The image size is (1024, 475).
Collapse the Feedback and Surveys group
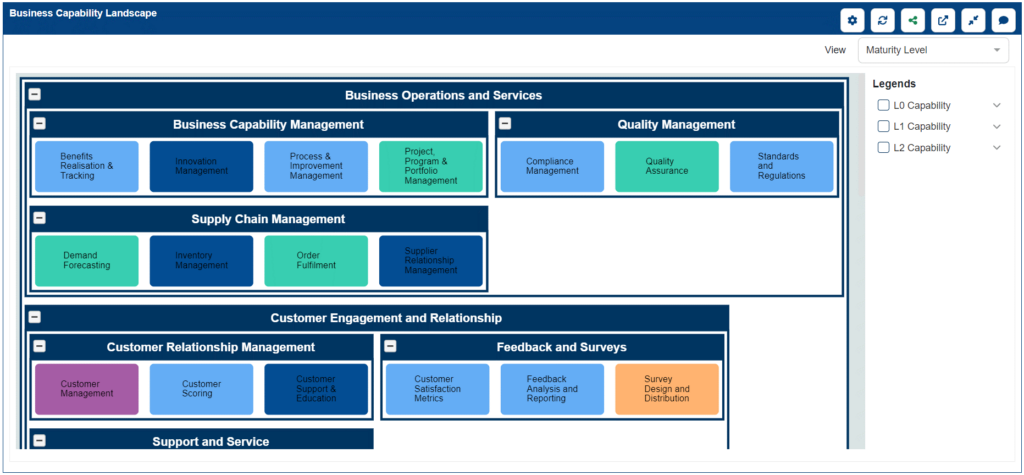coord(390,346)
